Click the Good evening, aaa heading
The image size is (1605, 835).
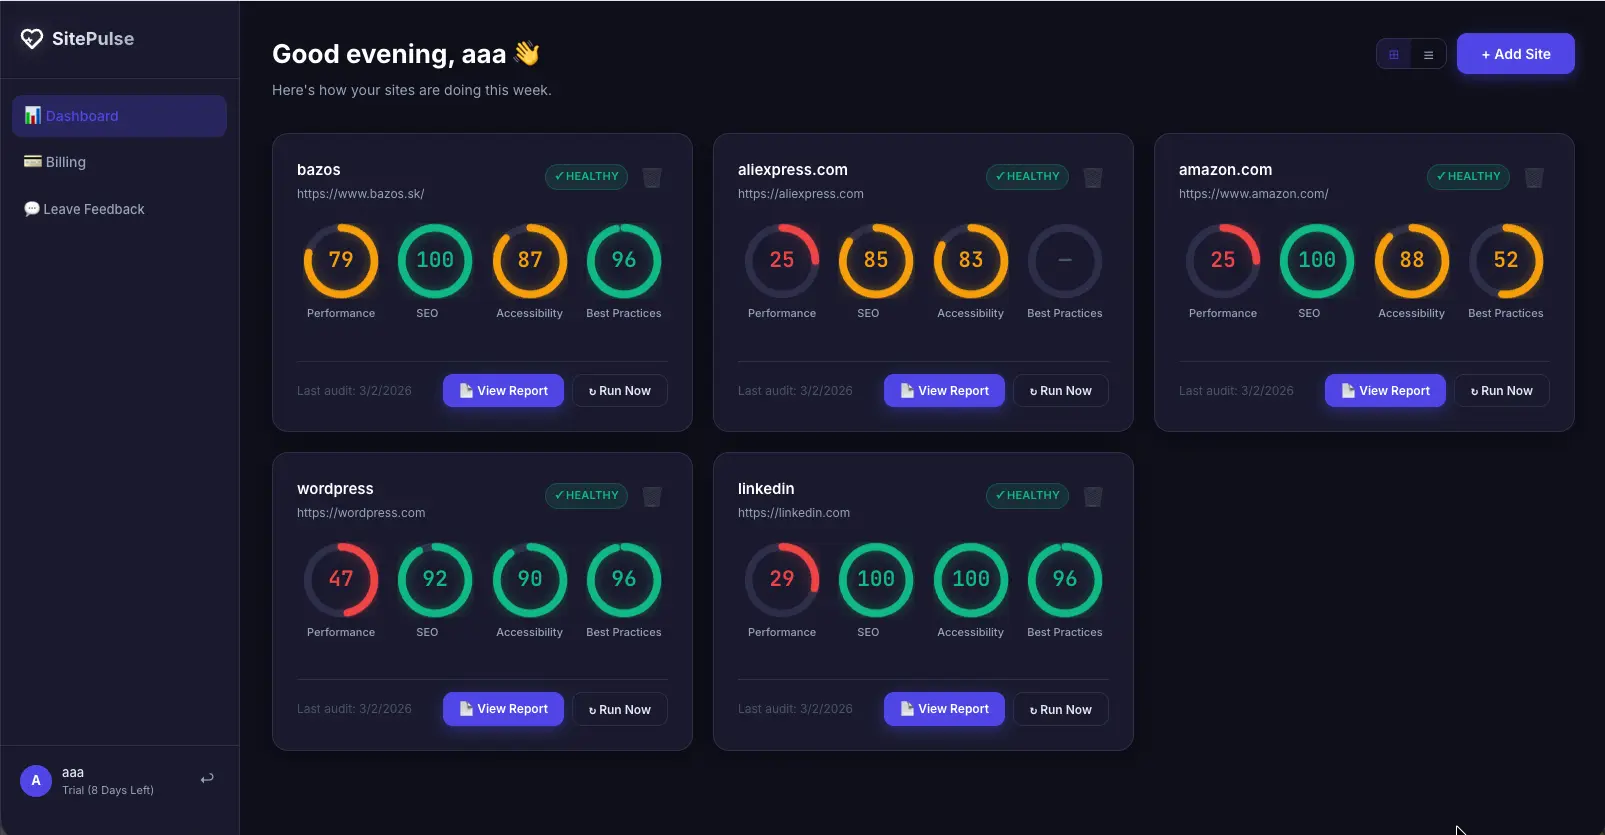[406, 54]
